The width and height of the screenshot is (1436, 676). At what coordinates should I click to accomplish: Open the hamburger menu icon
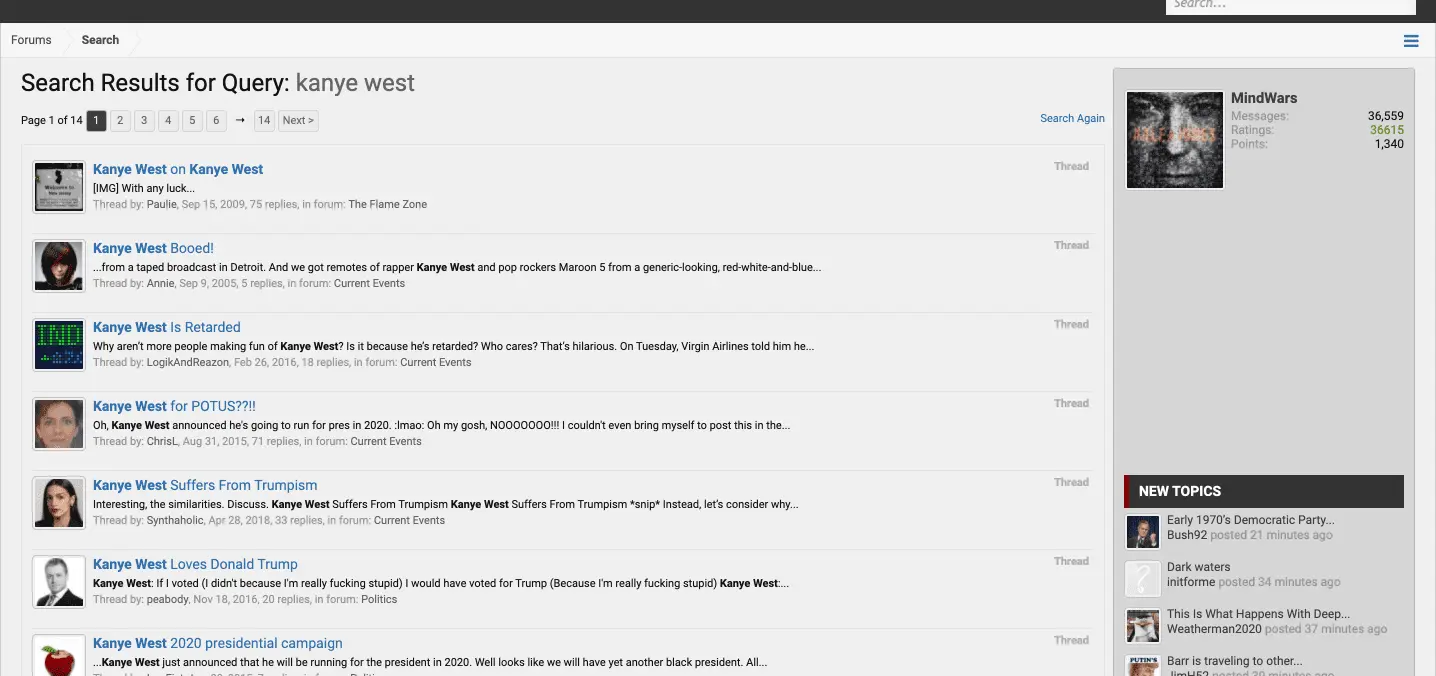pyautogui.click(x=1410, y=41)
